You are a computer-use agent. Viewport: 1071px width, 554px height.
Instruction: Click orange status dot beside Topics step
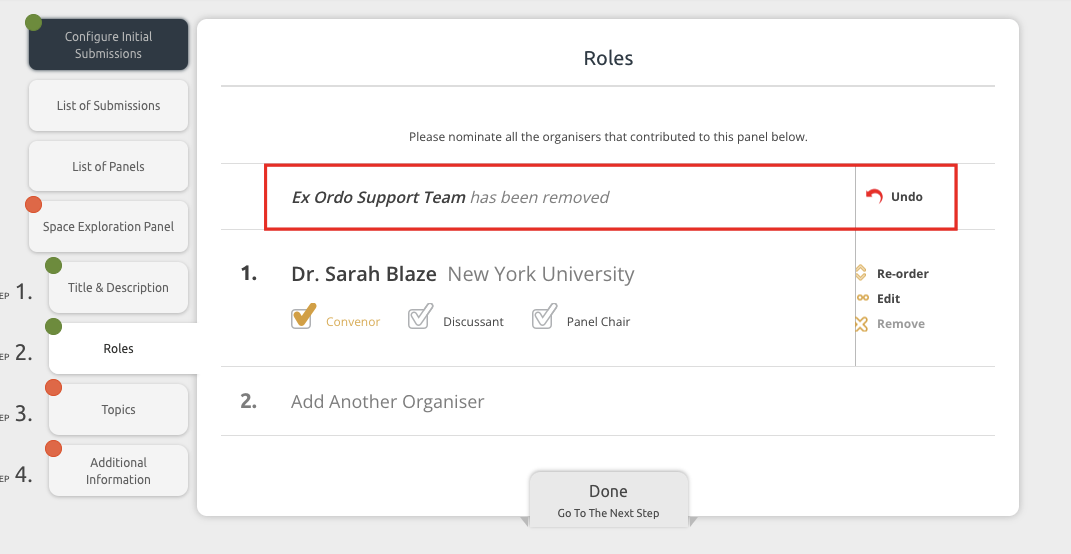(x=54, y=388)
